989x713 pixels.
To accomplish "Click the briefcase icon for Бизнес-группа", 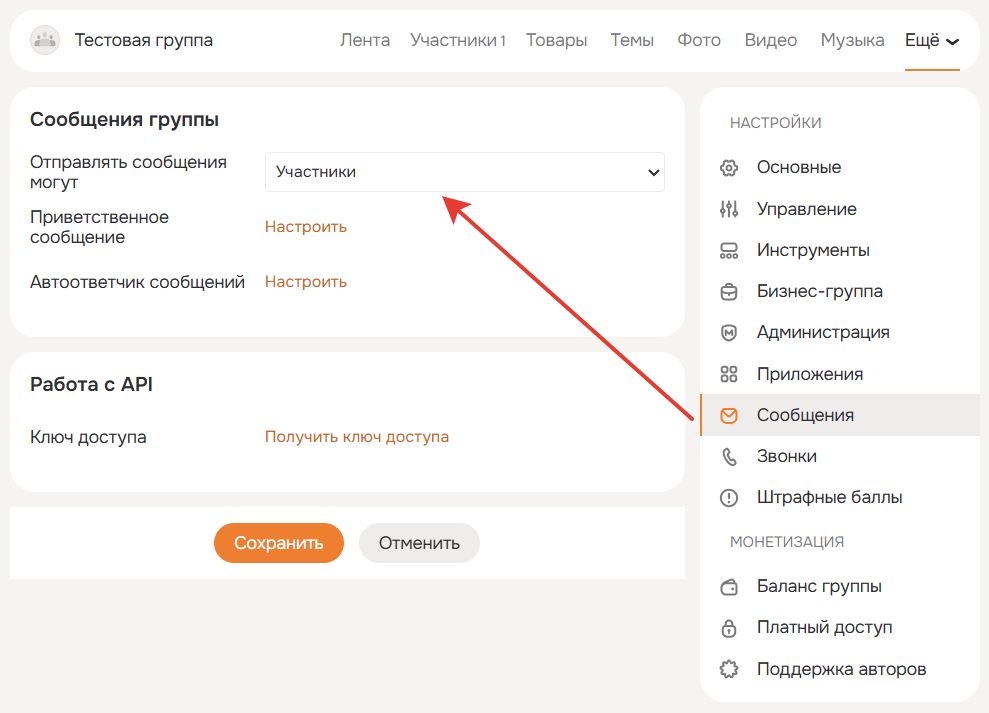I will click(729, 292).
